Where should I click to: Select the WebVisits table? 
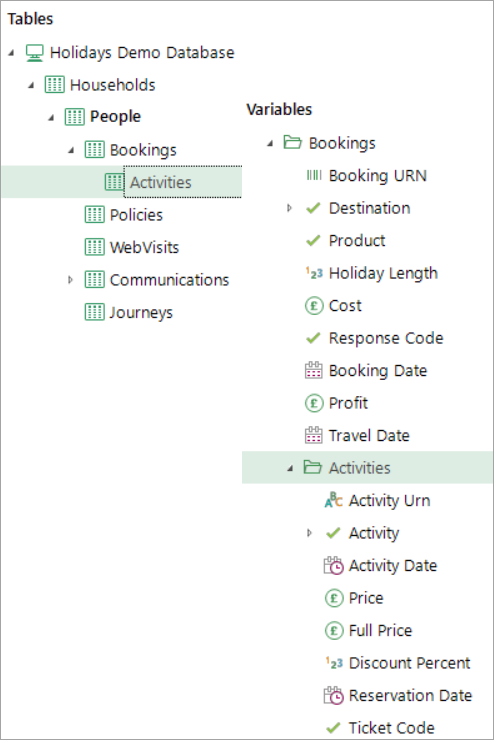[x=132, y=247]
